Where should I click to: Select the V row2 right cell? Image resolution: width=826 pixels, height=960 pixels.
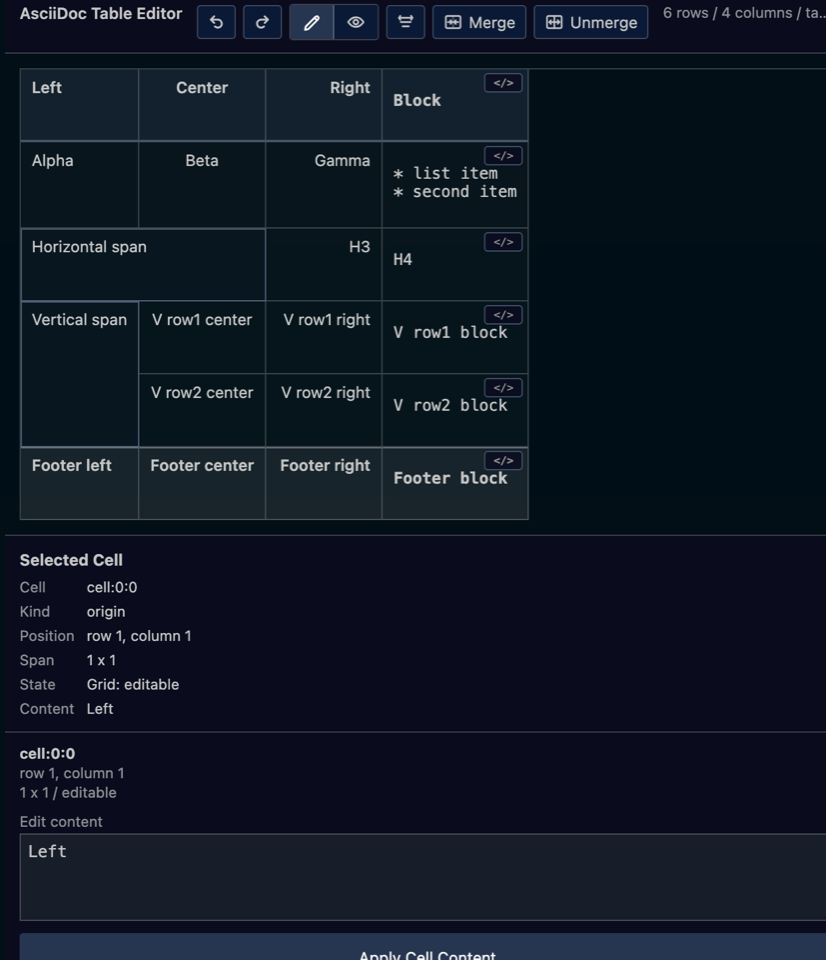(x=324, y=410)
